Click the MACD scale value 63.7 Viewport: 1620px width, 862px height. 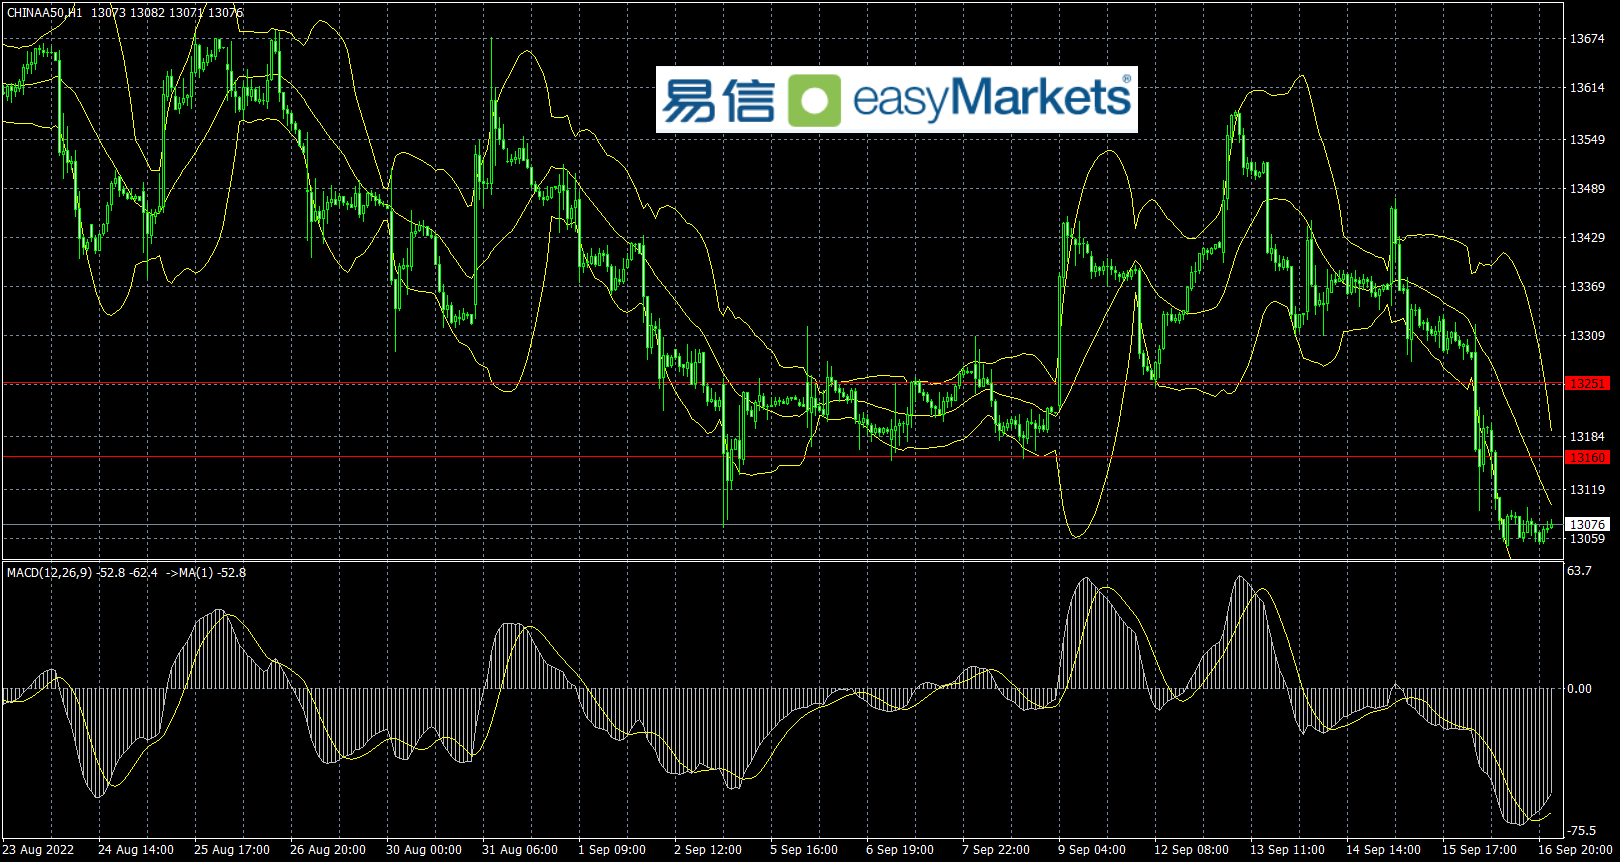pyautogui.click(x=1579, y=571)
